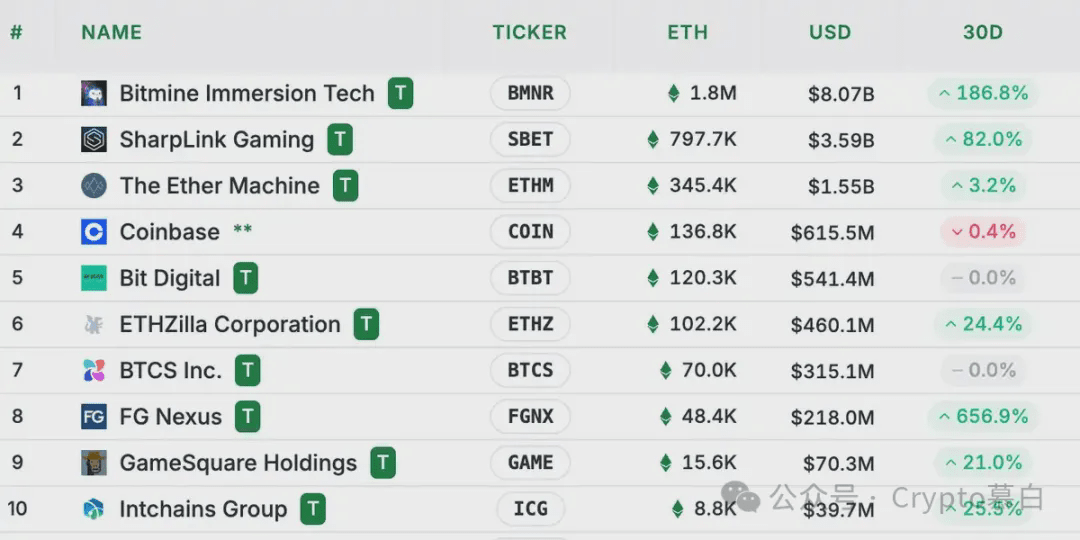Sort by the USD column header
The width and height of the screenshot is (1080, 540).
(x=830, y=32)
